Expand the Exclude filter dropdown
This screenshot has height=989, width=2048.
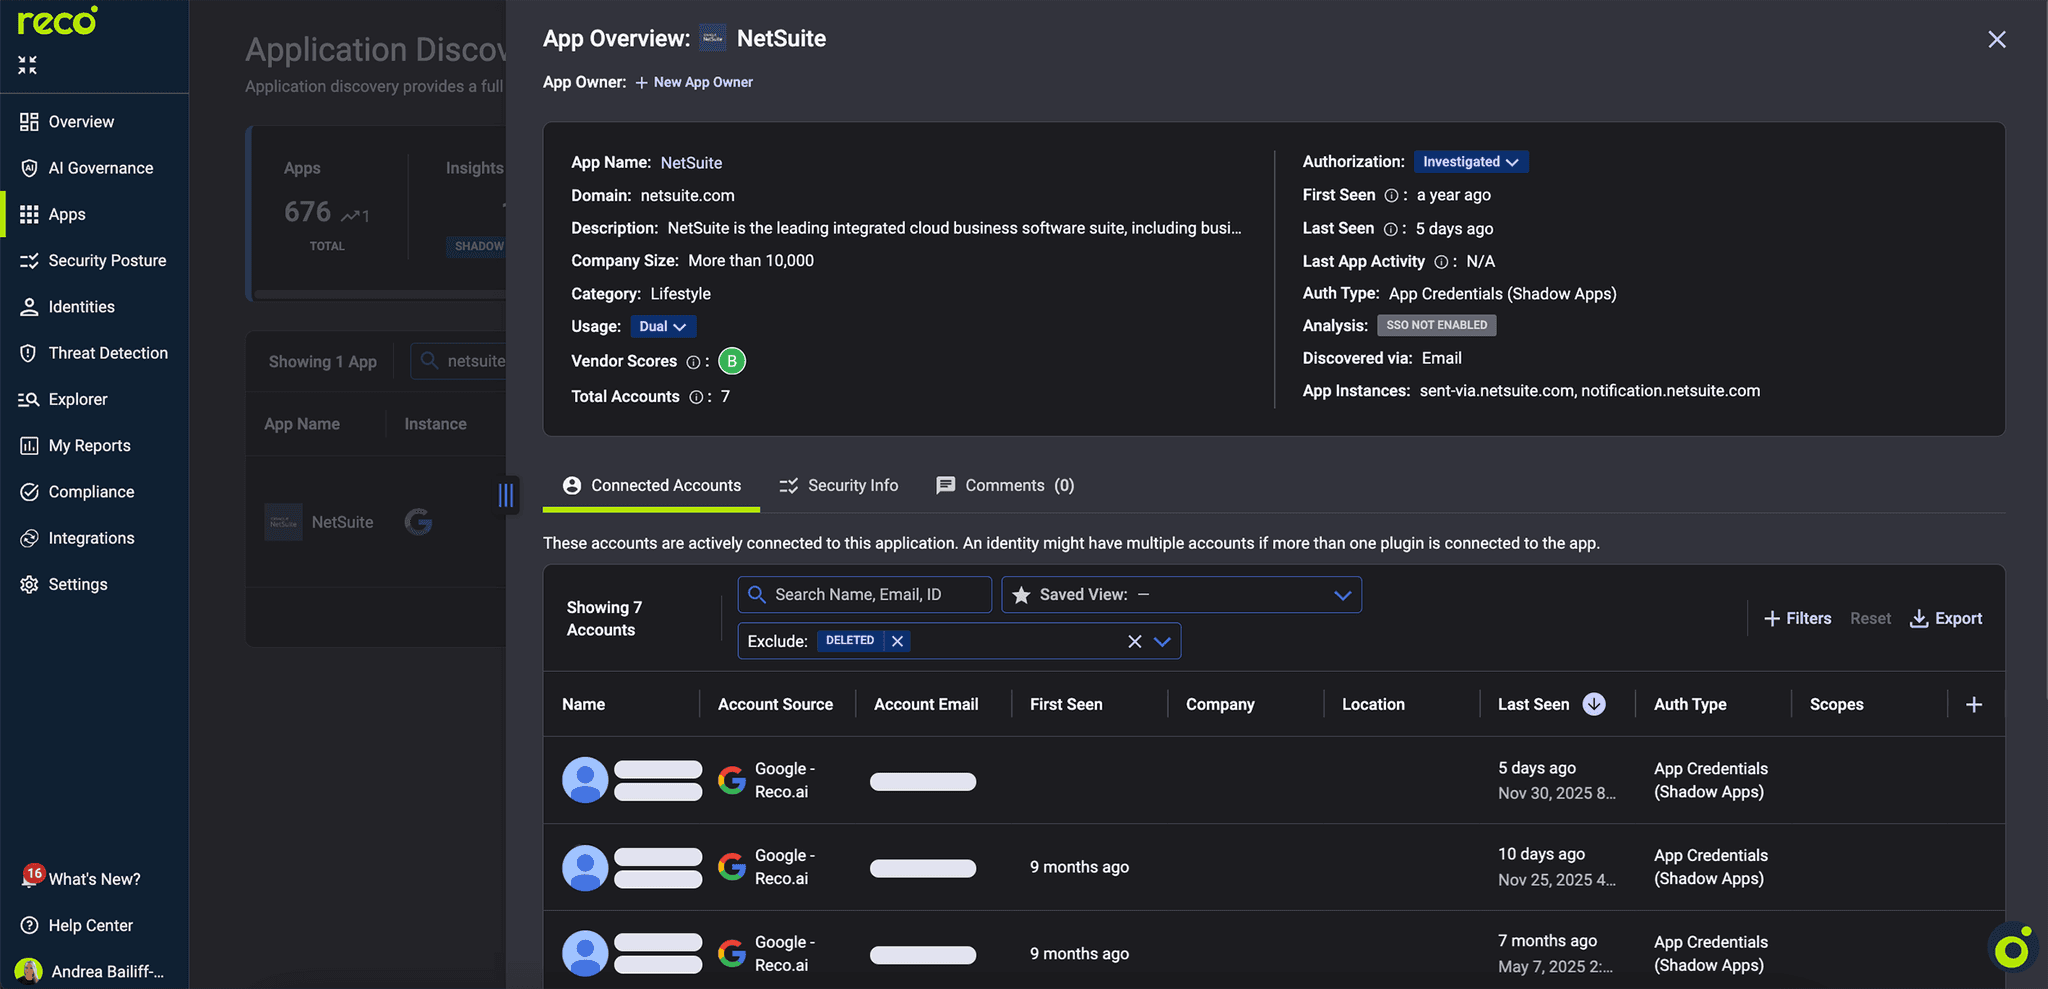tap(1162, 642)
